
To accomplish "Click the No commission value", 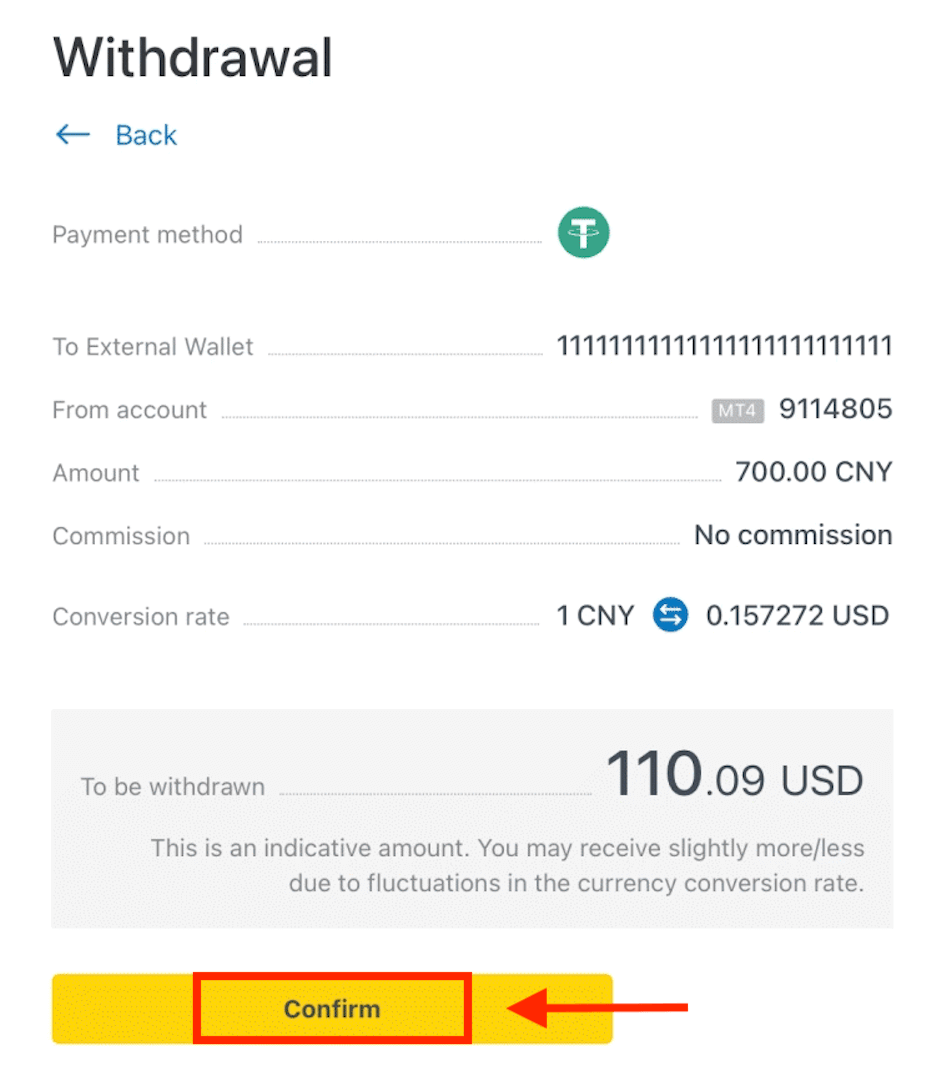I will click(x=793, y=535).
